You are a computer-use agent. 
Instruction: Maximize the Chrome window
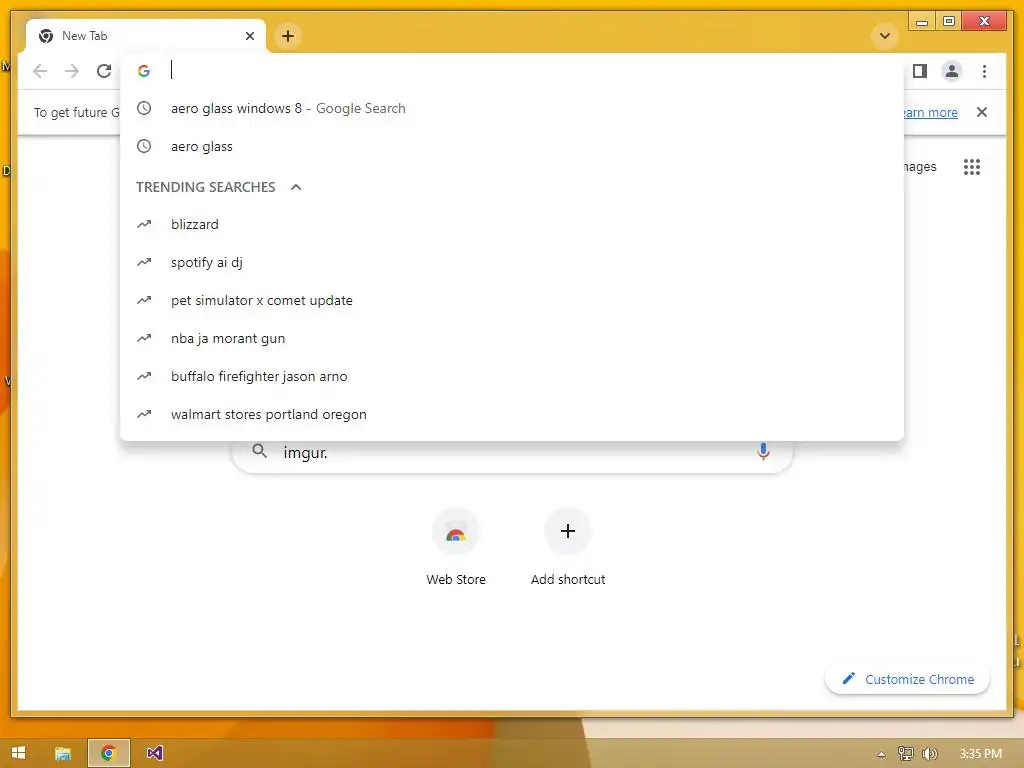[x=949, y=22]
